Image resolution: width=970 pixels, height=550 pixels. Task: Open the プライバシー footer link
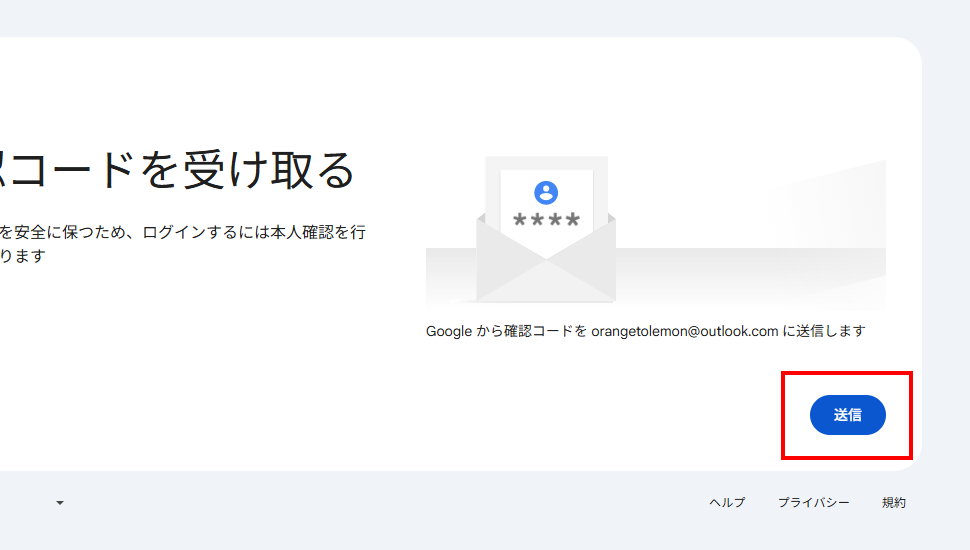coord(813,503)
